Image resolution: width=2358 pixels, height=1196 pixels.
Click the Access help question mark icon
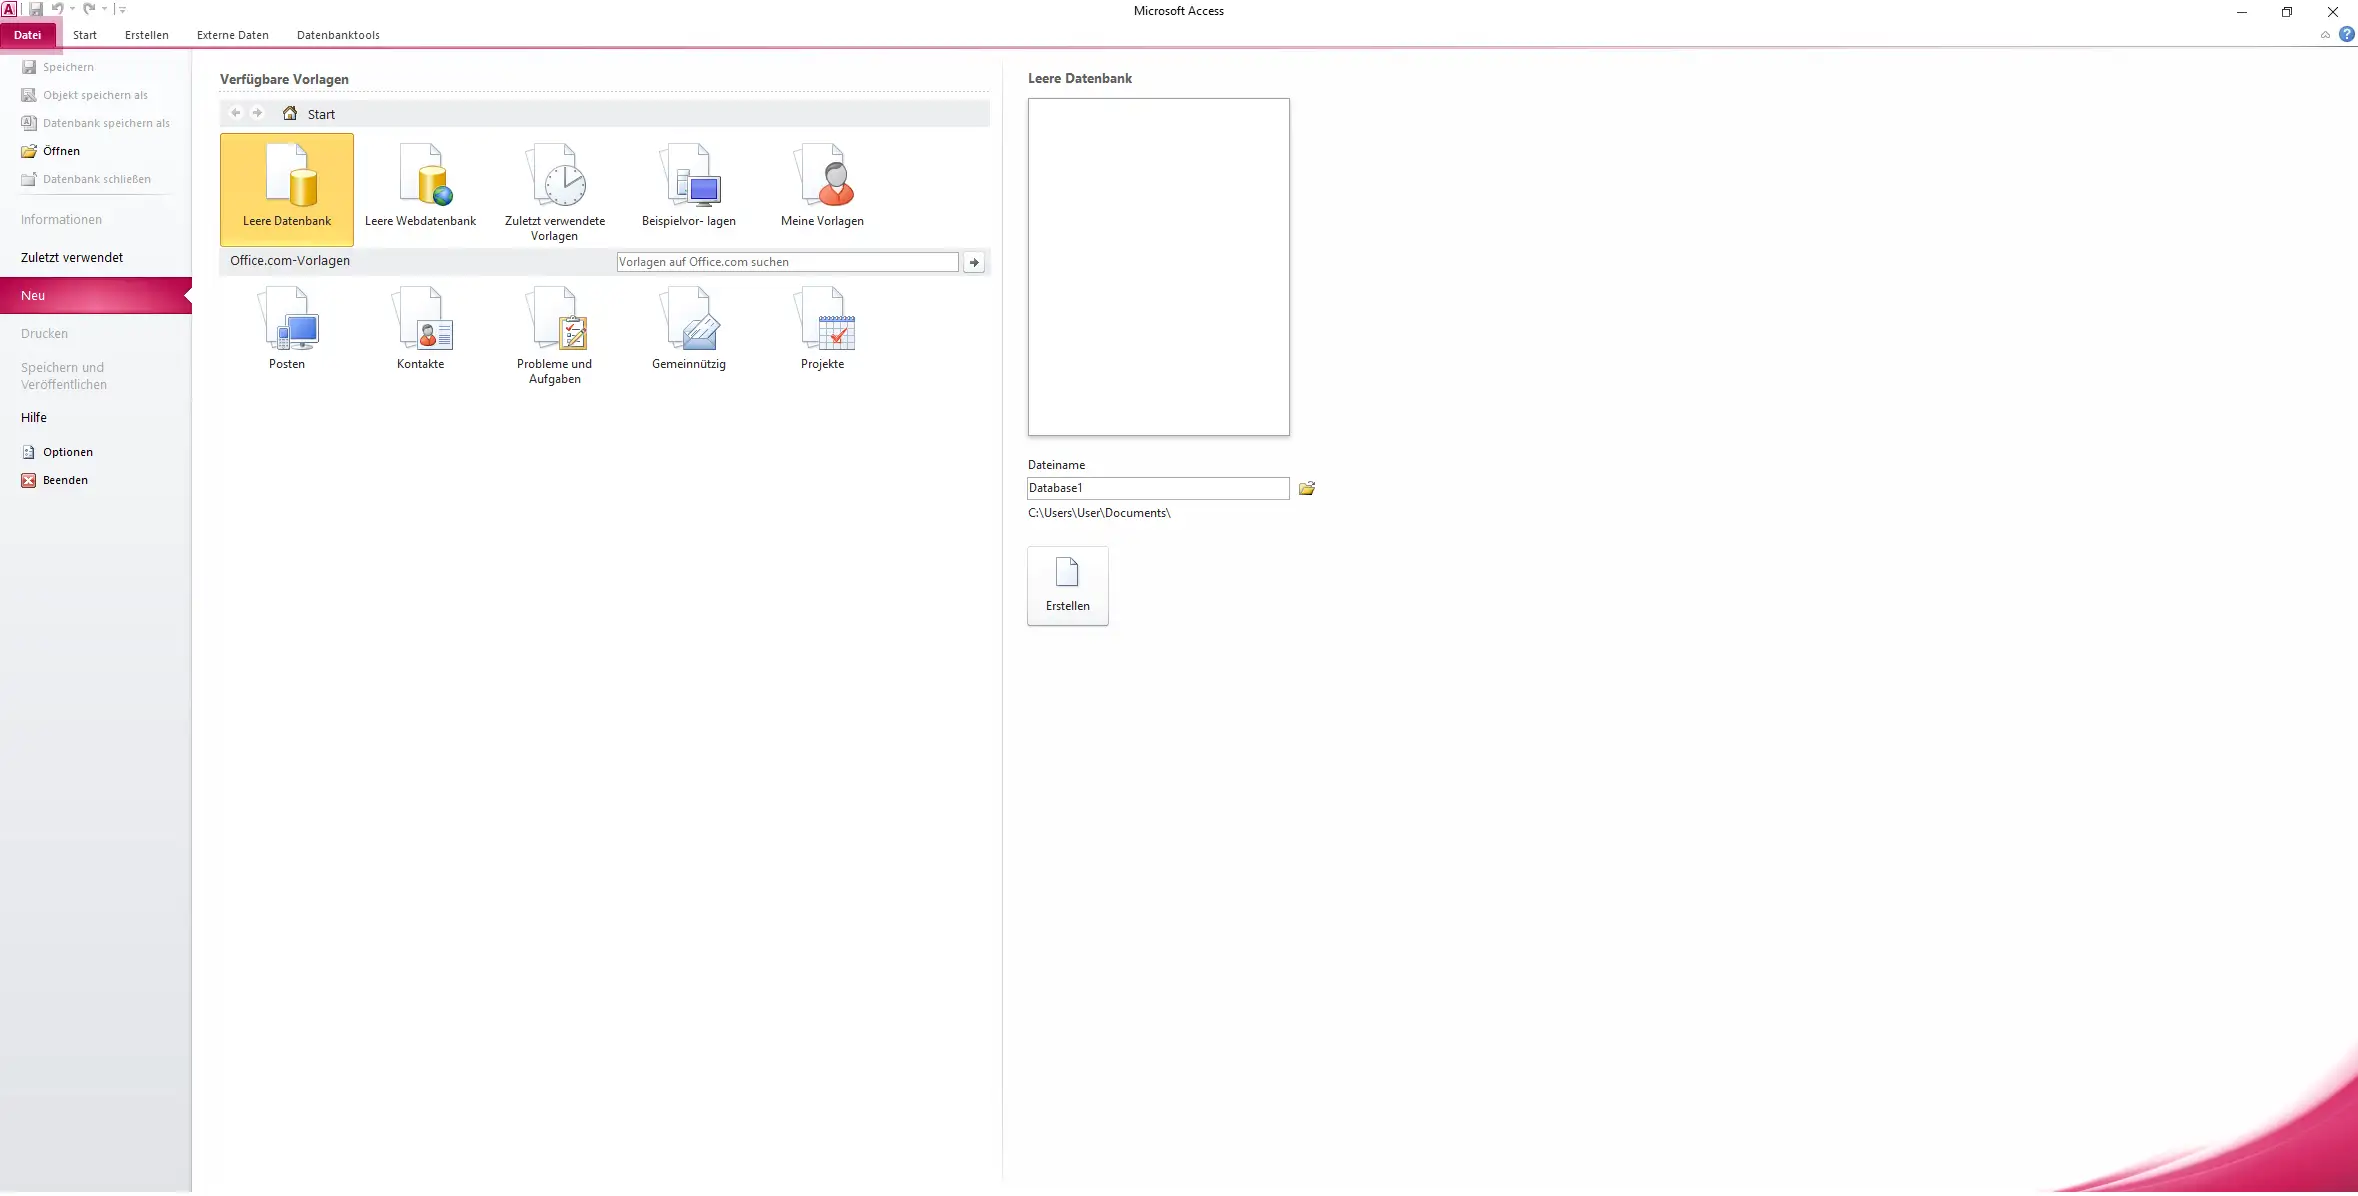pos(2346,34)
